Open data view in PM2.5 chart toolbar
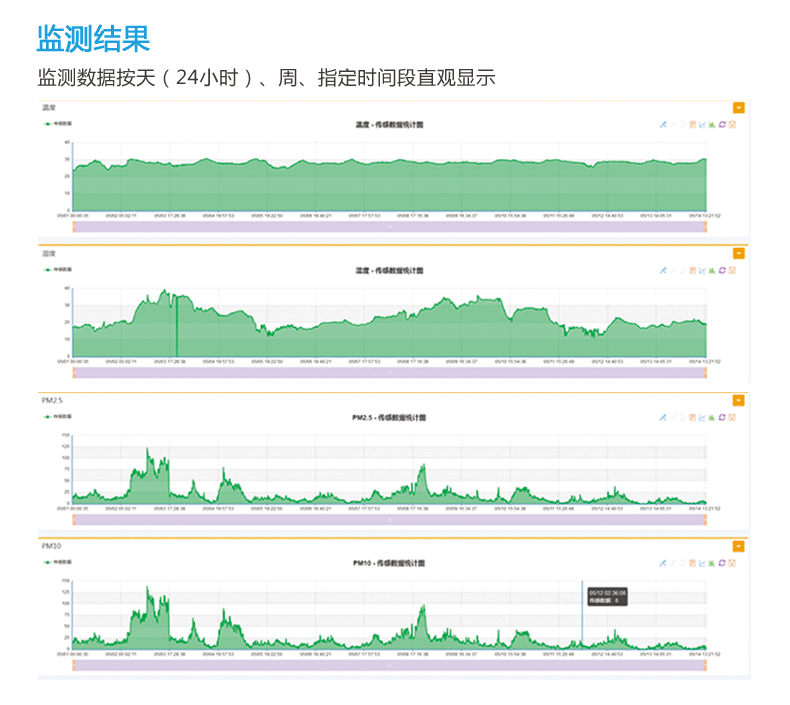Image resolution: width=790 pixels, height=705 pixels. coord(692,417)
